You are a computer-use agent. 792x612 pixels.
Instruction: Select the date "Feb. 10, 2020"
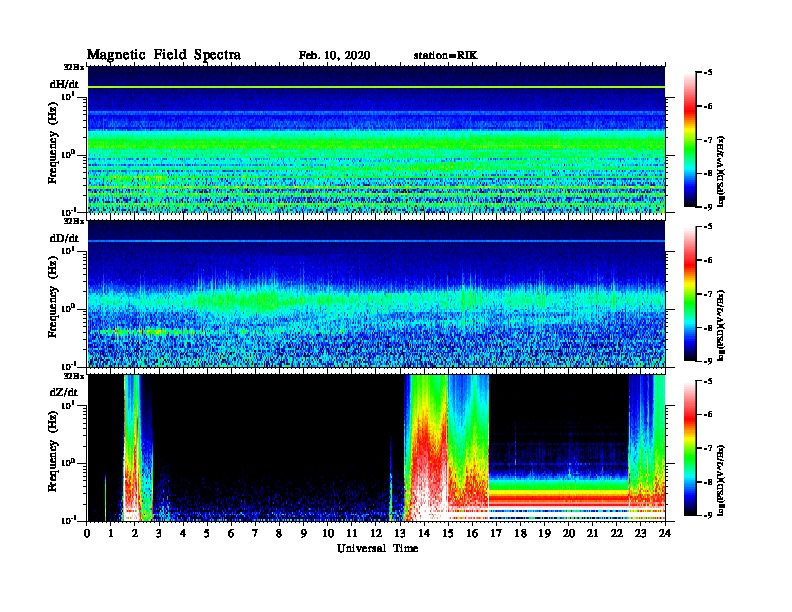[x=334, y=55]
